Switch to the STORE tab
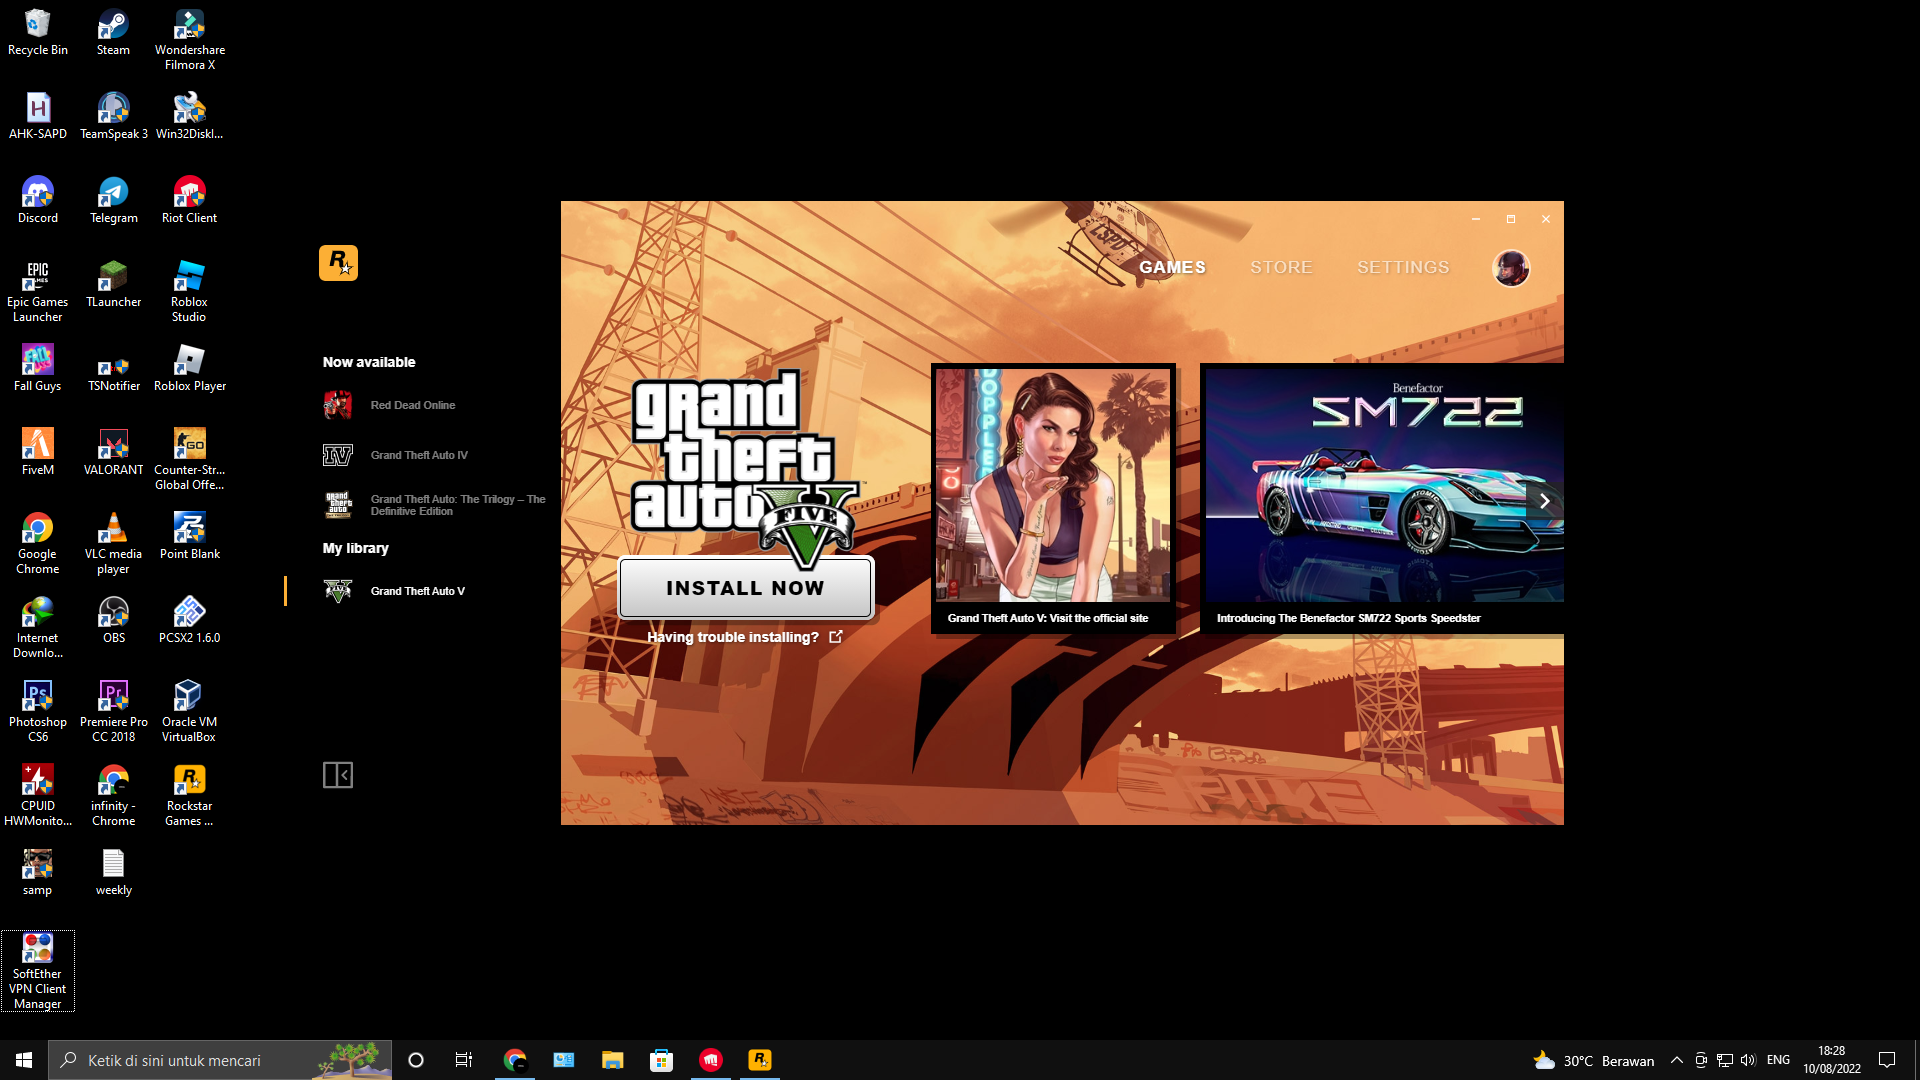This screenshot has height=1080, width=1920. pyautogui.click(x=1281, y=267)
